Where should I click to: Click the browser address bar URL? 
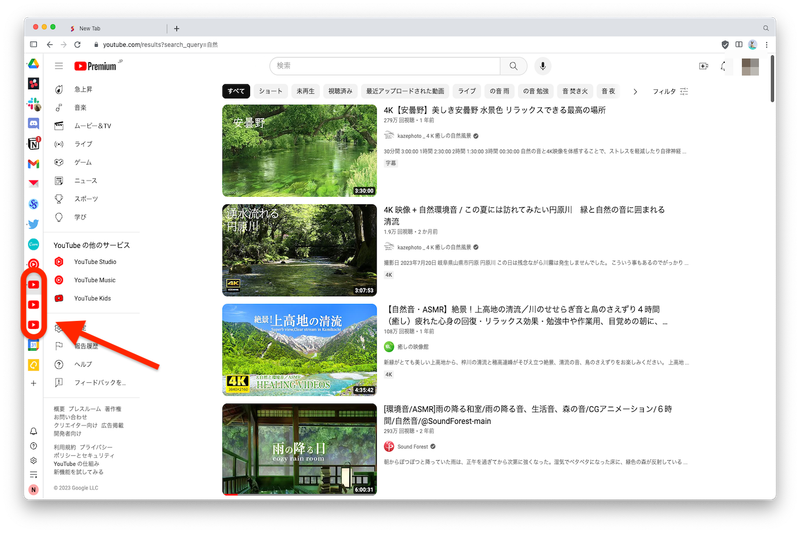[160, 44]
